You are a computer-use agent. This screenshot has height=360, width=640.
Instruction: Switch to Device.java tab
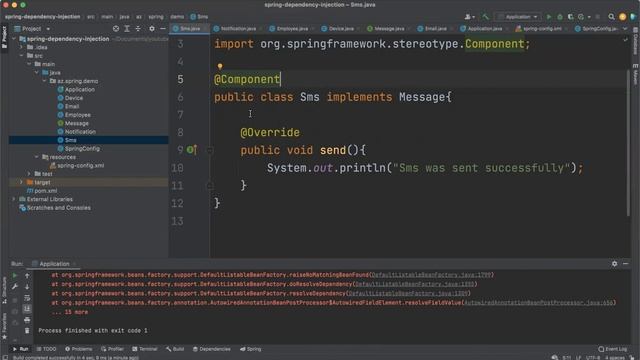pyautogui.click(x=339, y=29)
